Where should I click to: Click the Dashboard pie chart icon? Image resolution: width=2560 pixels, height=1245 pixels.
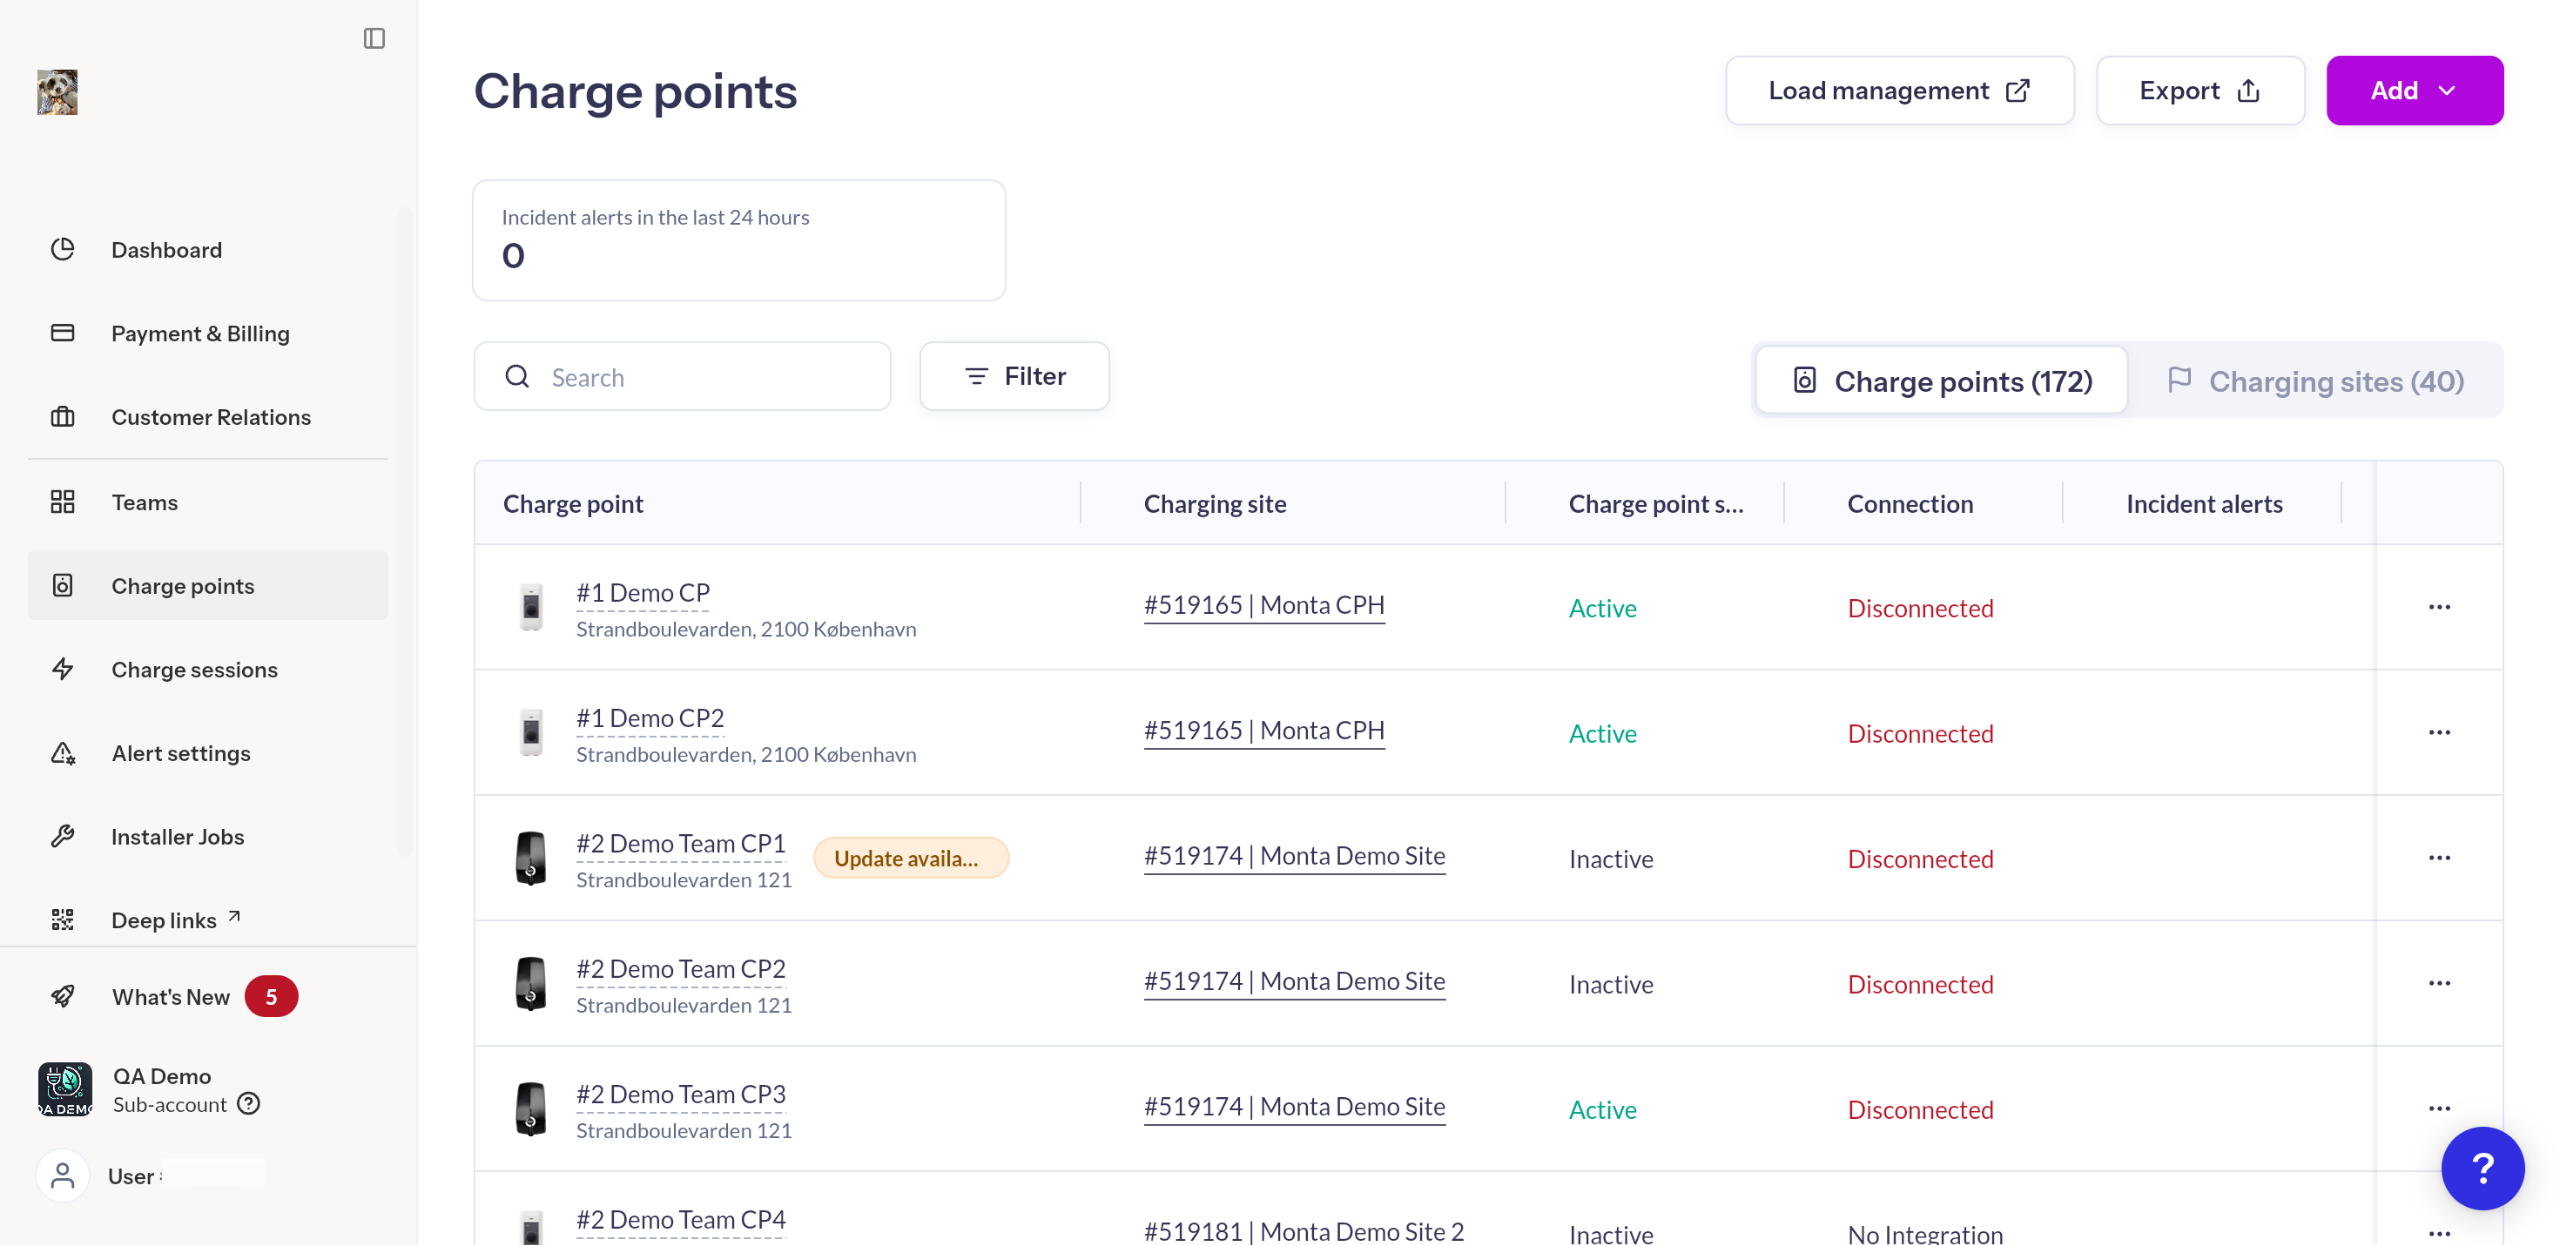63,249
